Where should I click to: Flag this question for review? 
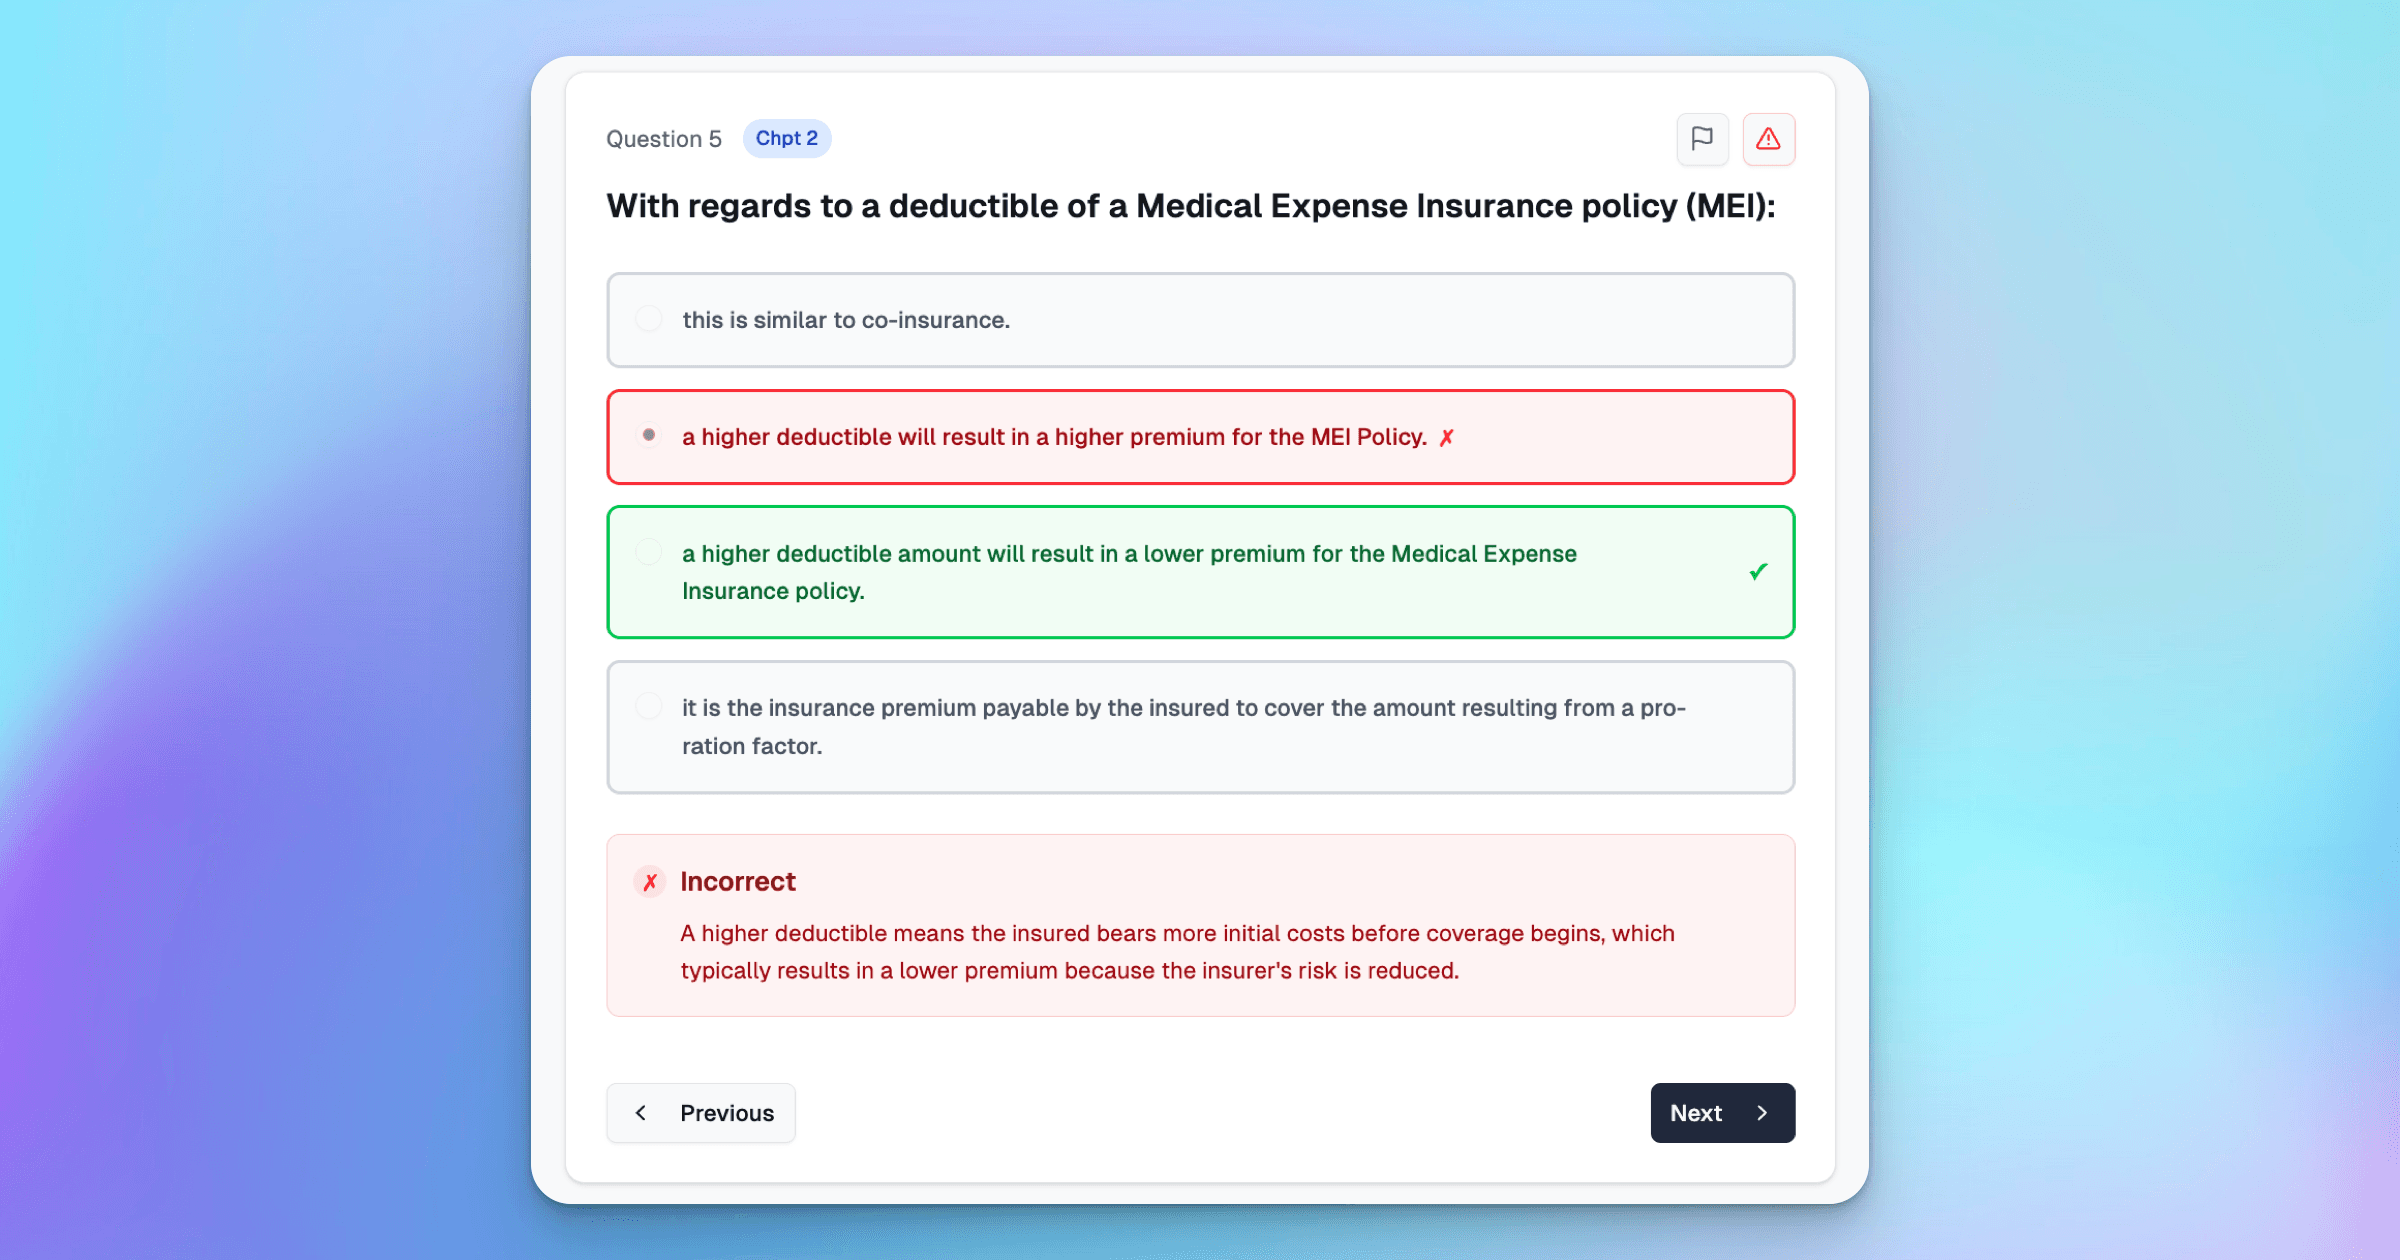(x=1702, y=139)
